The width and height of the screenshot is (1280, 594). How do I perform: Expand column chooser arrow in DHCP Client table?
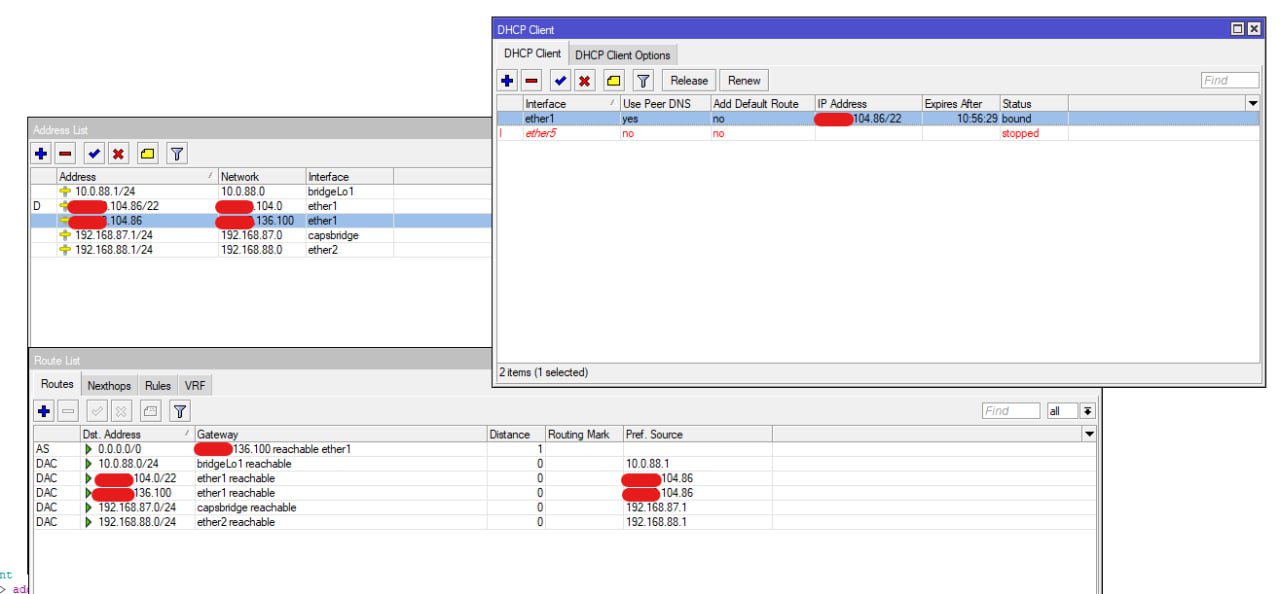coord(1252,104)
